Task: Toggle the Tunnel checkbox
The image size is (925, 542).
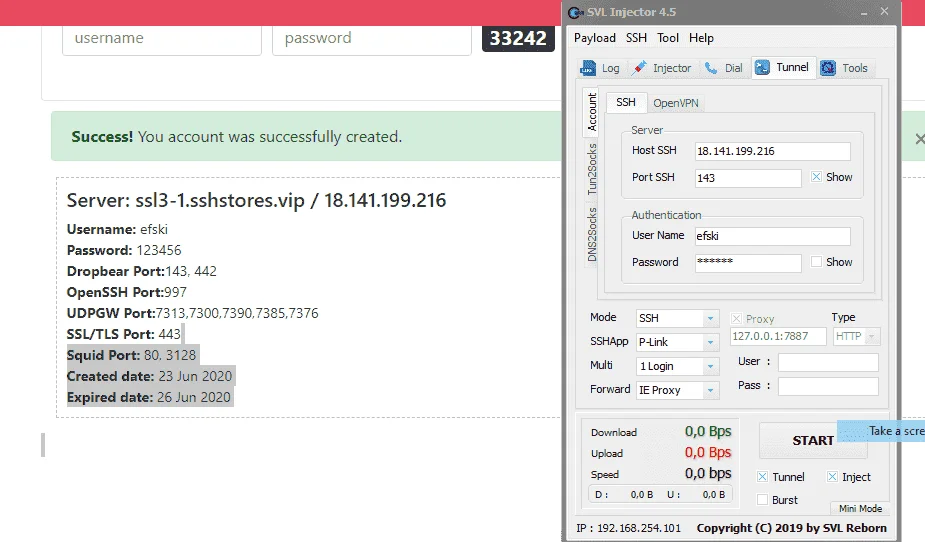Action: (x=762, y=477)
